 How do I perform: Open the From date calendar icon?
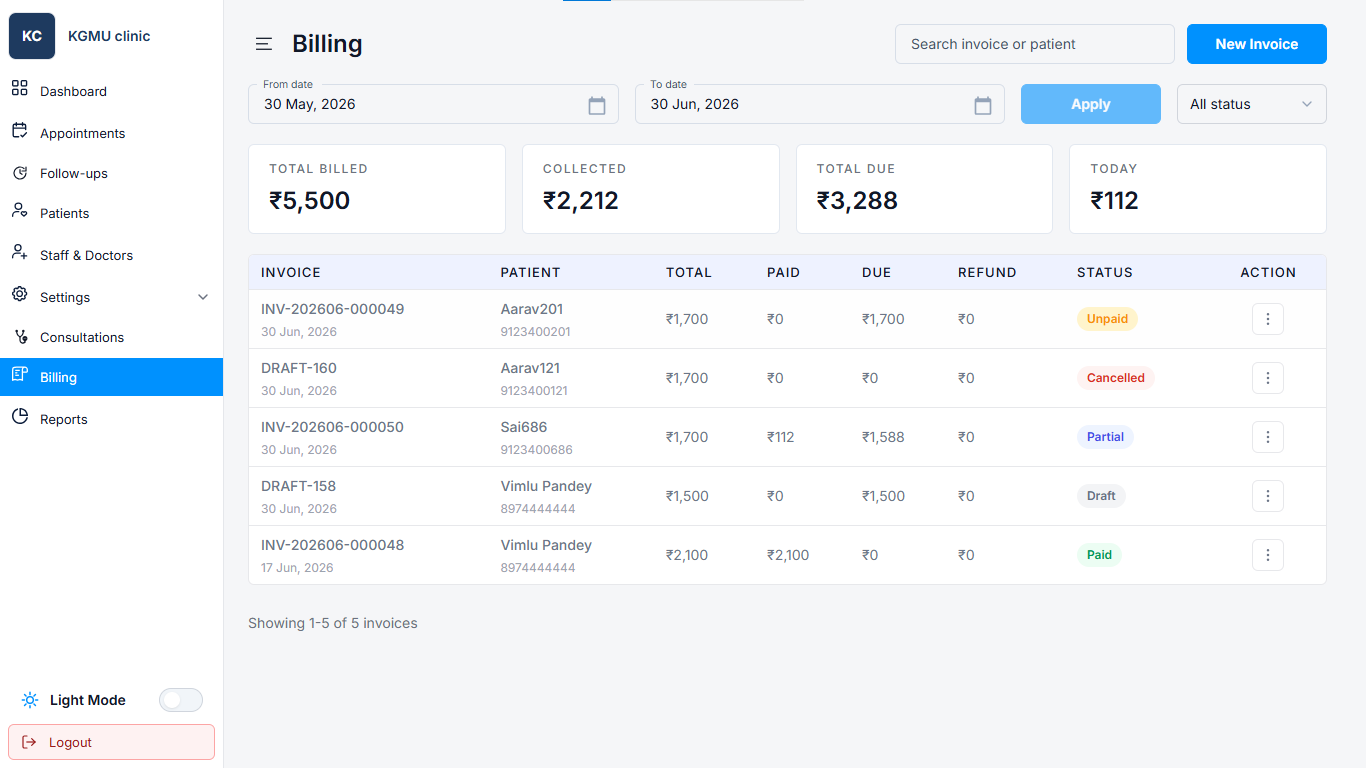coord(597,105)
